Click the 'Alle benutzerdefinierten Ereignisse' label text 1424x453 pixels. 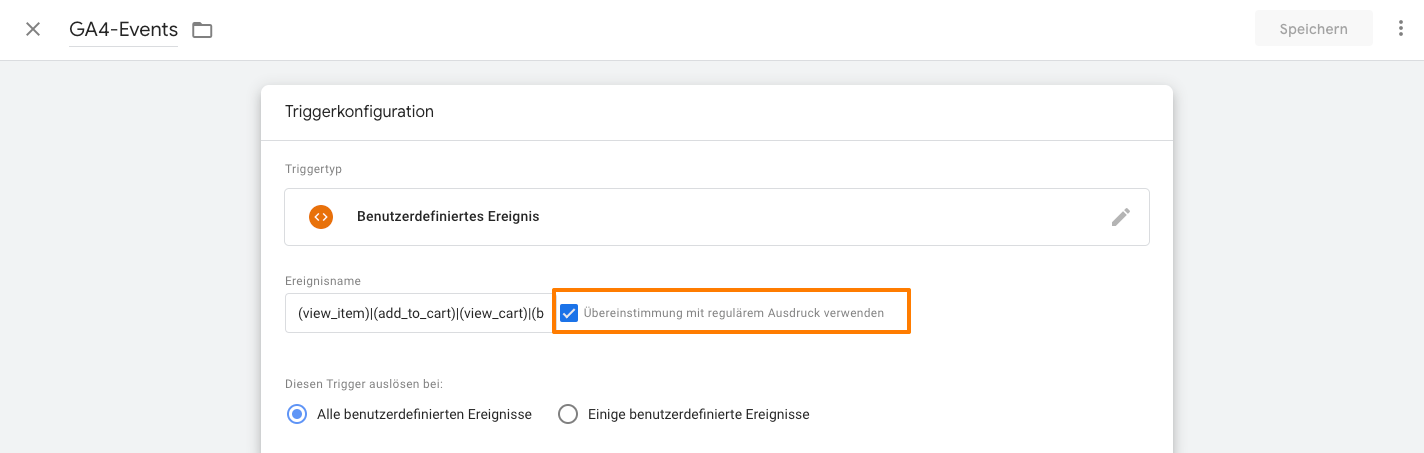424,414
